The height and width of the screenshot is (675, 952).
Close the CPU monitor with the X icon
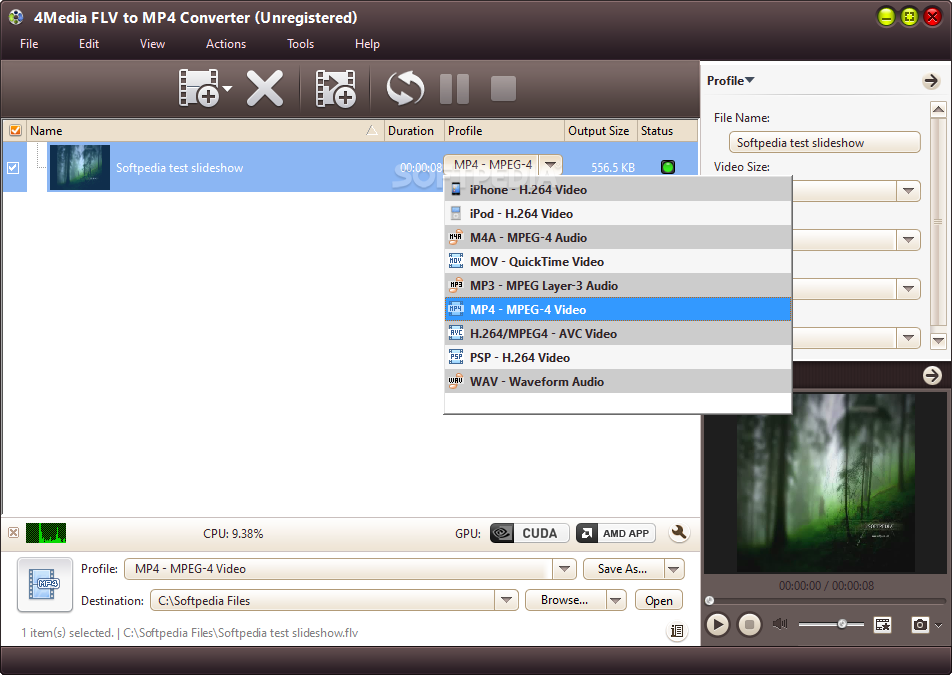[13, 533]
